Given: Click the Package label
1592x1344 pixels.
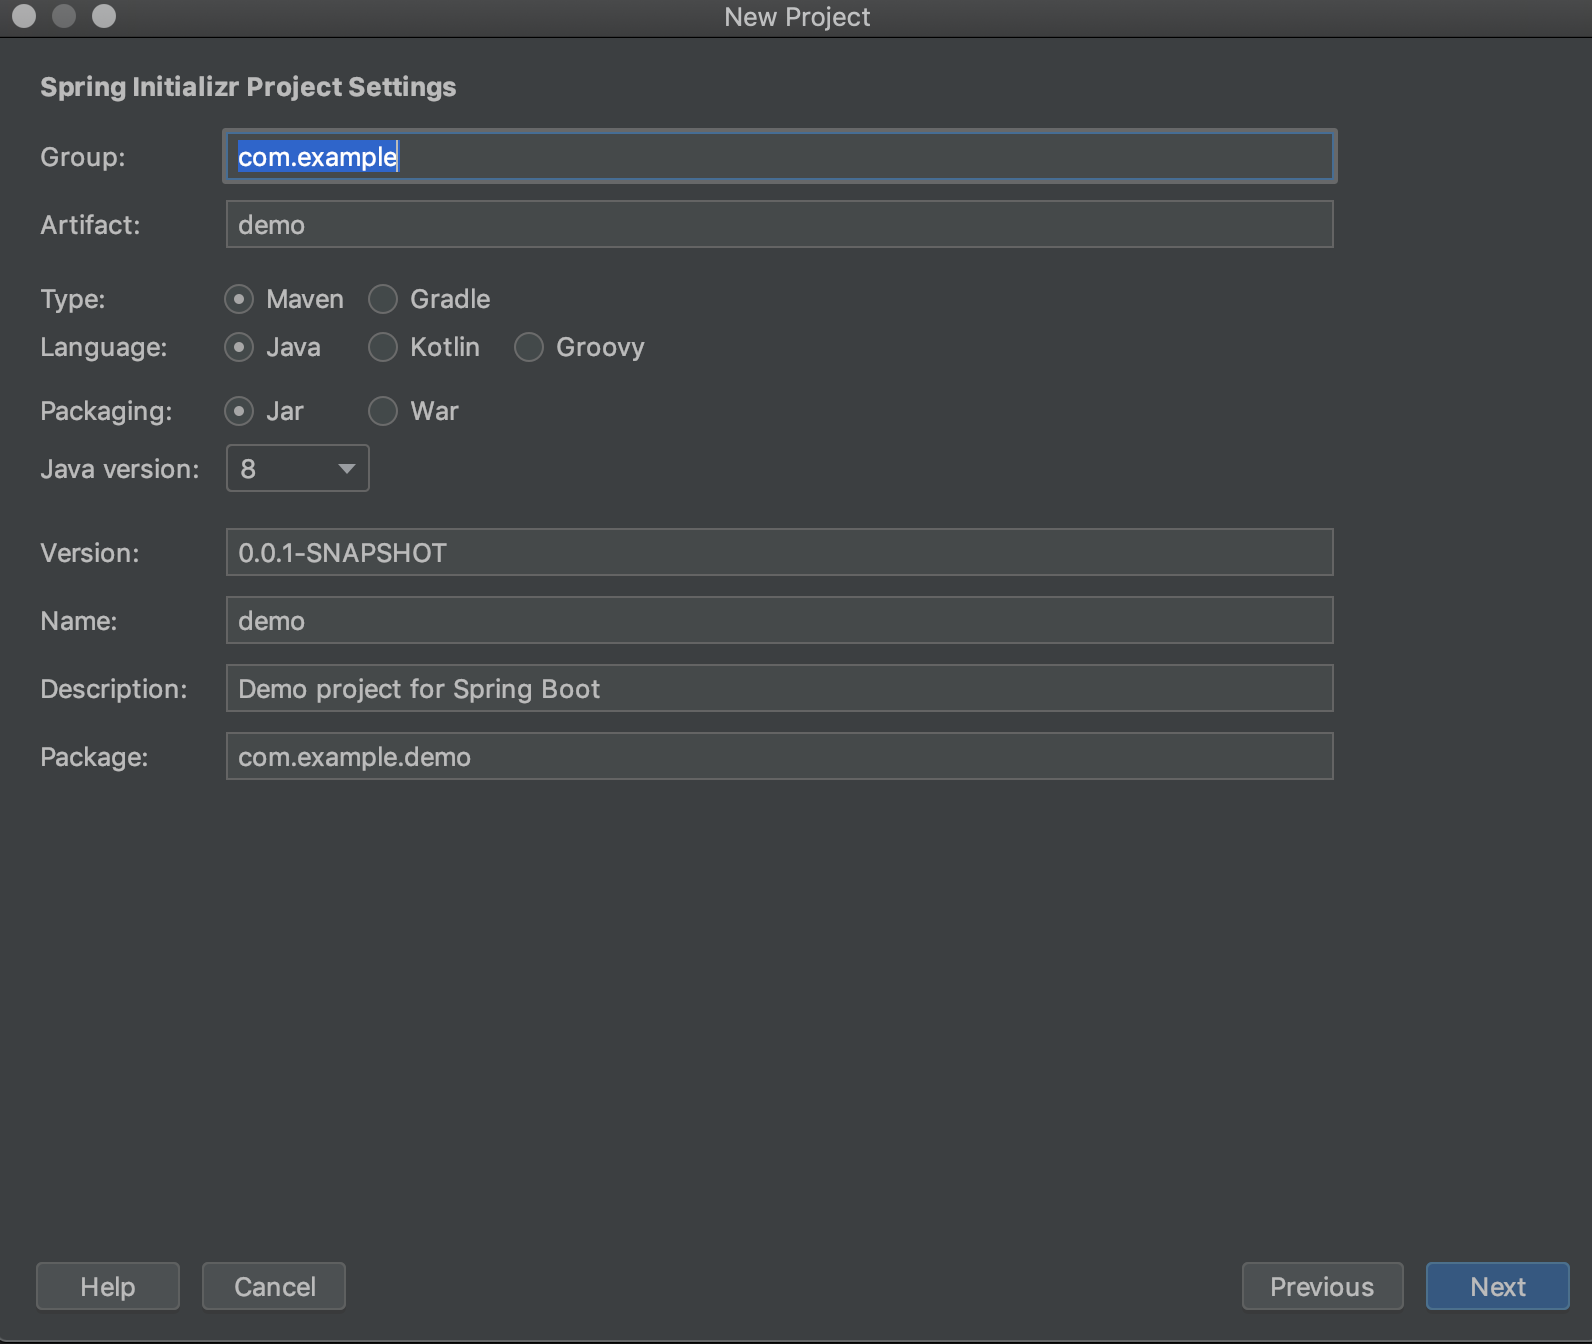Looking at the screenshot, I should pos(94,757).
